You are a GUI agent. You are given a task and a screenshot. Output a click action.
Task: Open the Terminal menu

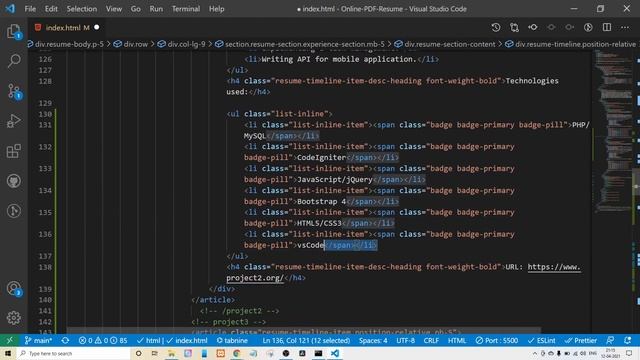coord(186,9)
